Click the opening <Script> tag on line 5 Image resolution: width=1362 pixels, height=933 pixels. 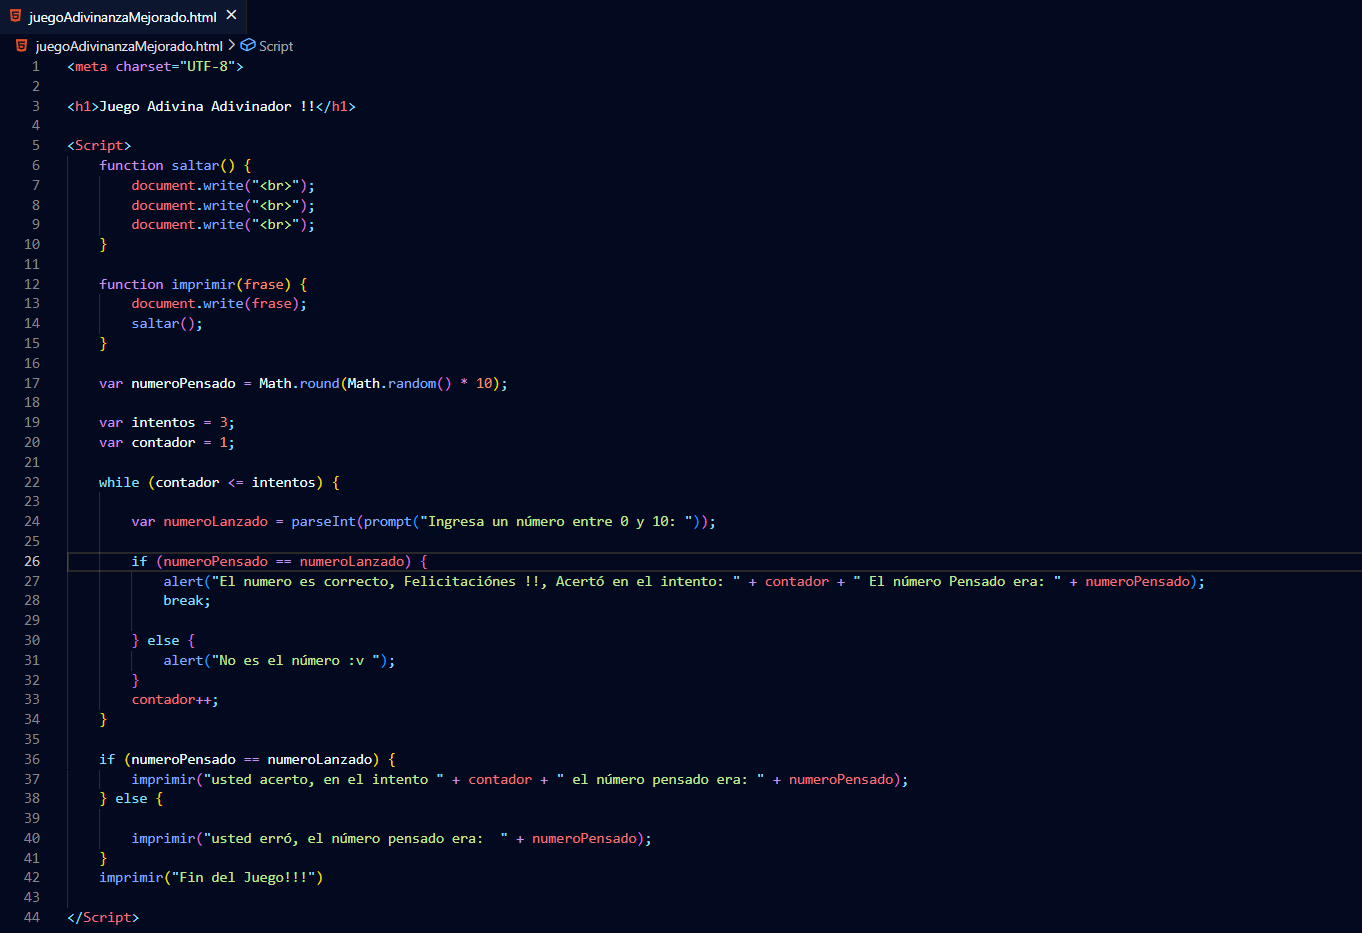click(x=99, y=145)
